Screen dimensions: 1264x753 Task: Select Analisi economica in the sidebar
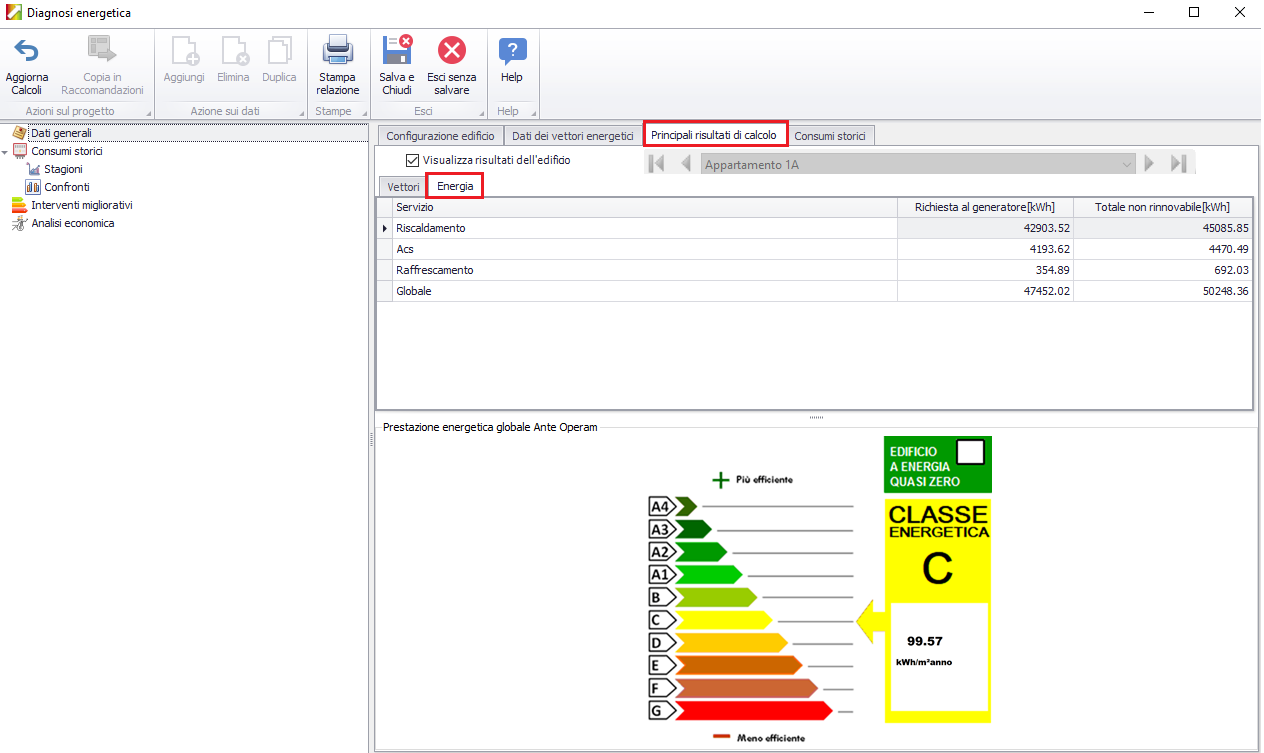[72, 223]
